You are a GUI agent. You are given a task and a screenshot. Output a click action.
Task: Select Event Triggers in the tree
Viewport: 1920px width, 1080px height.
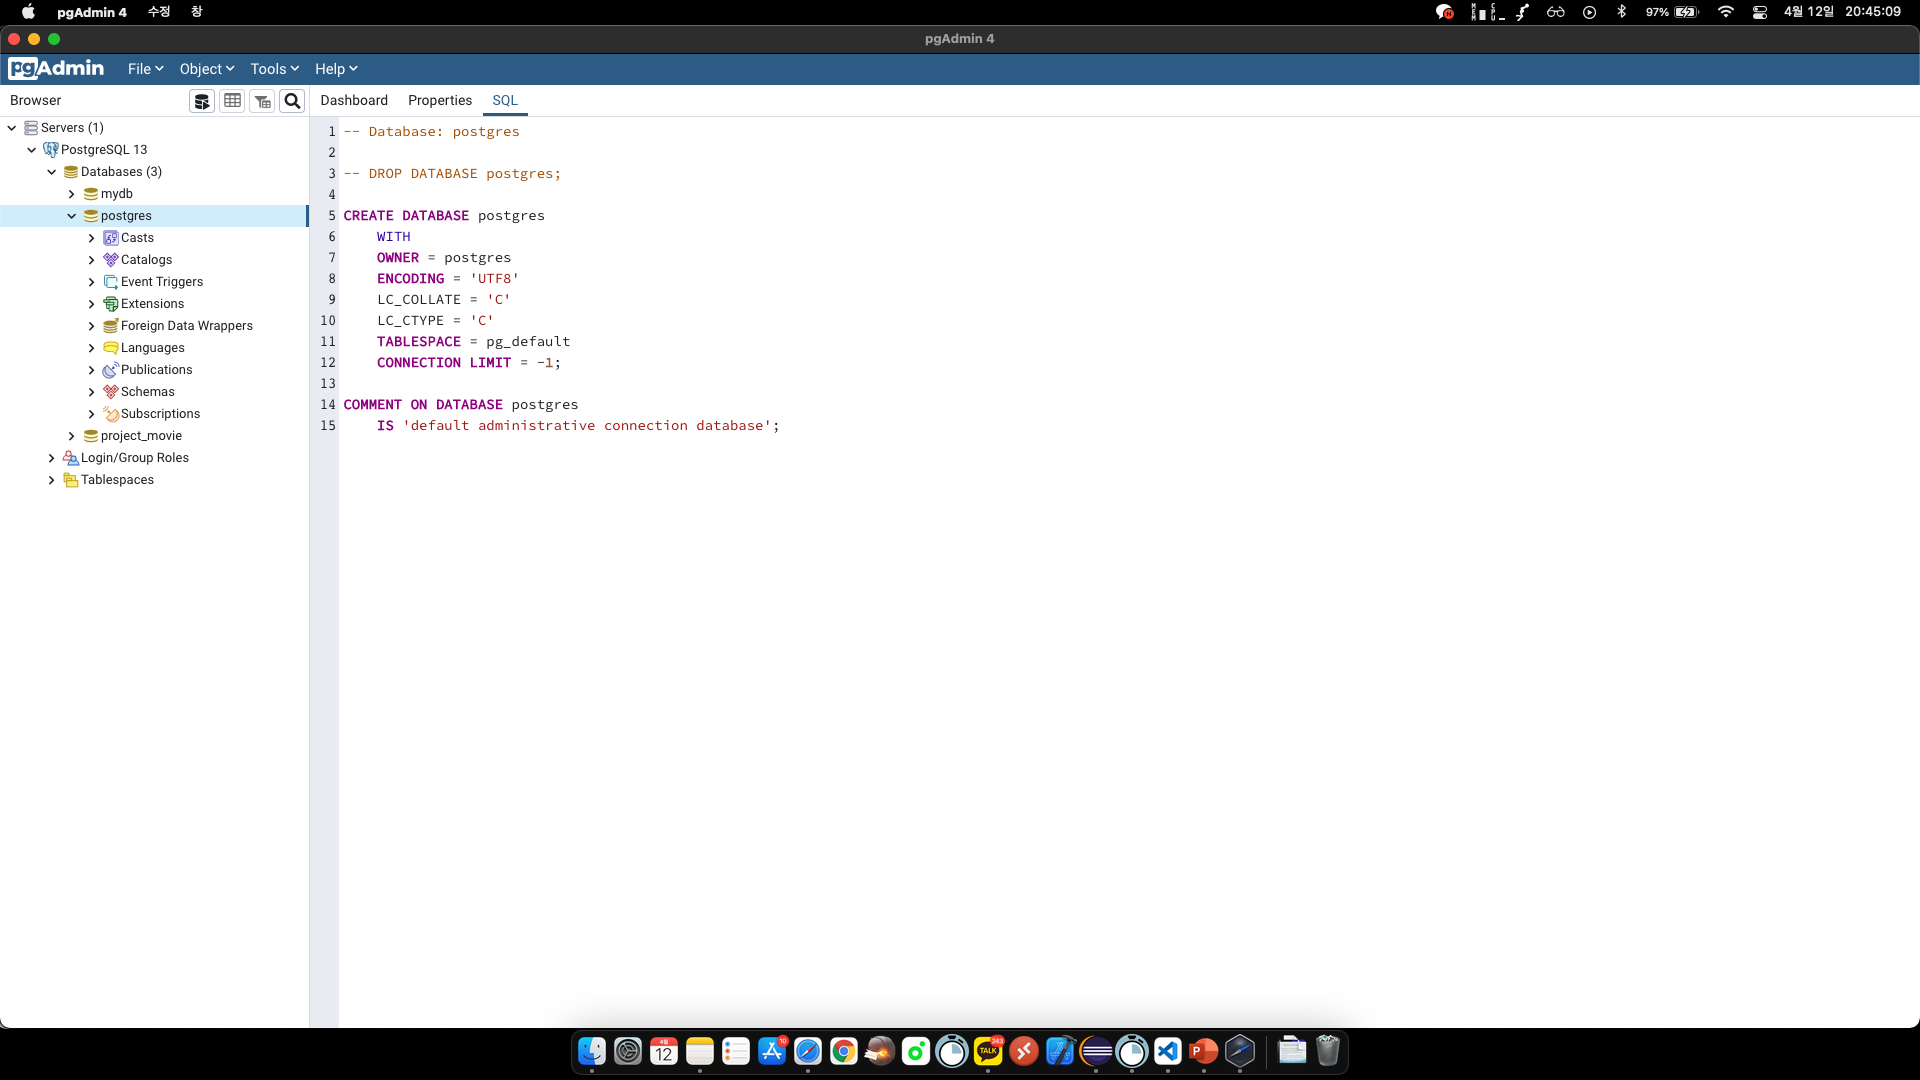point(162,282)
